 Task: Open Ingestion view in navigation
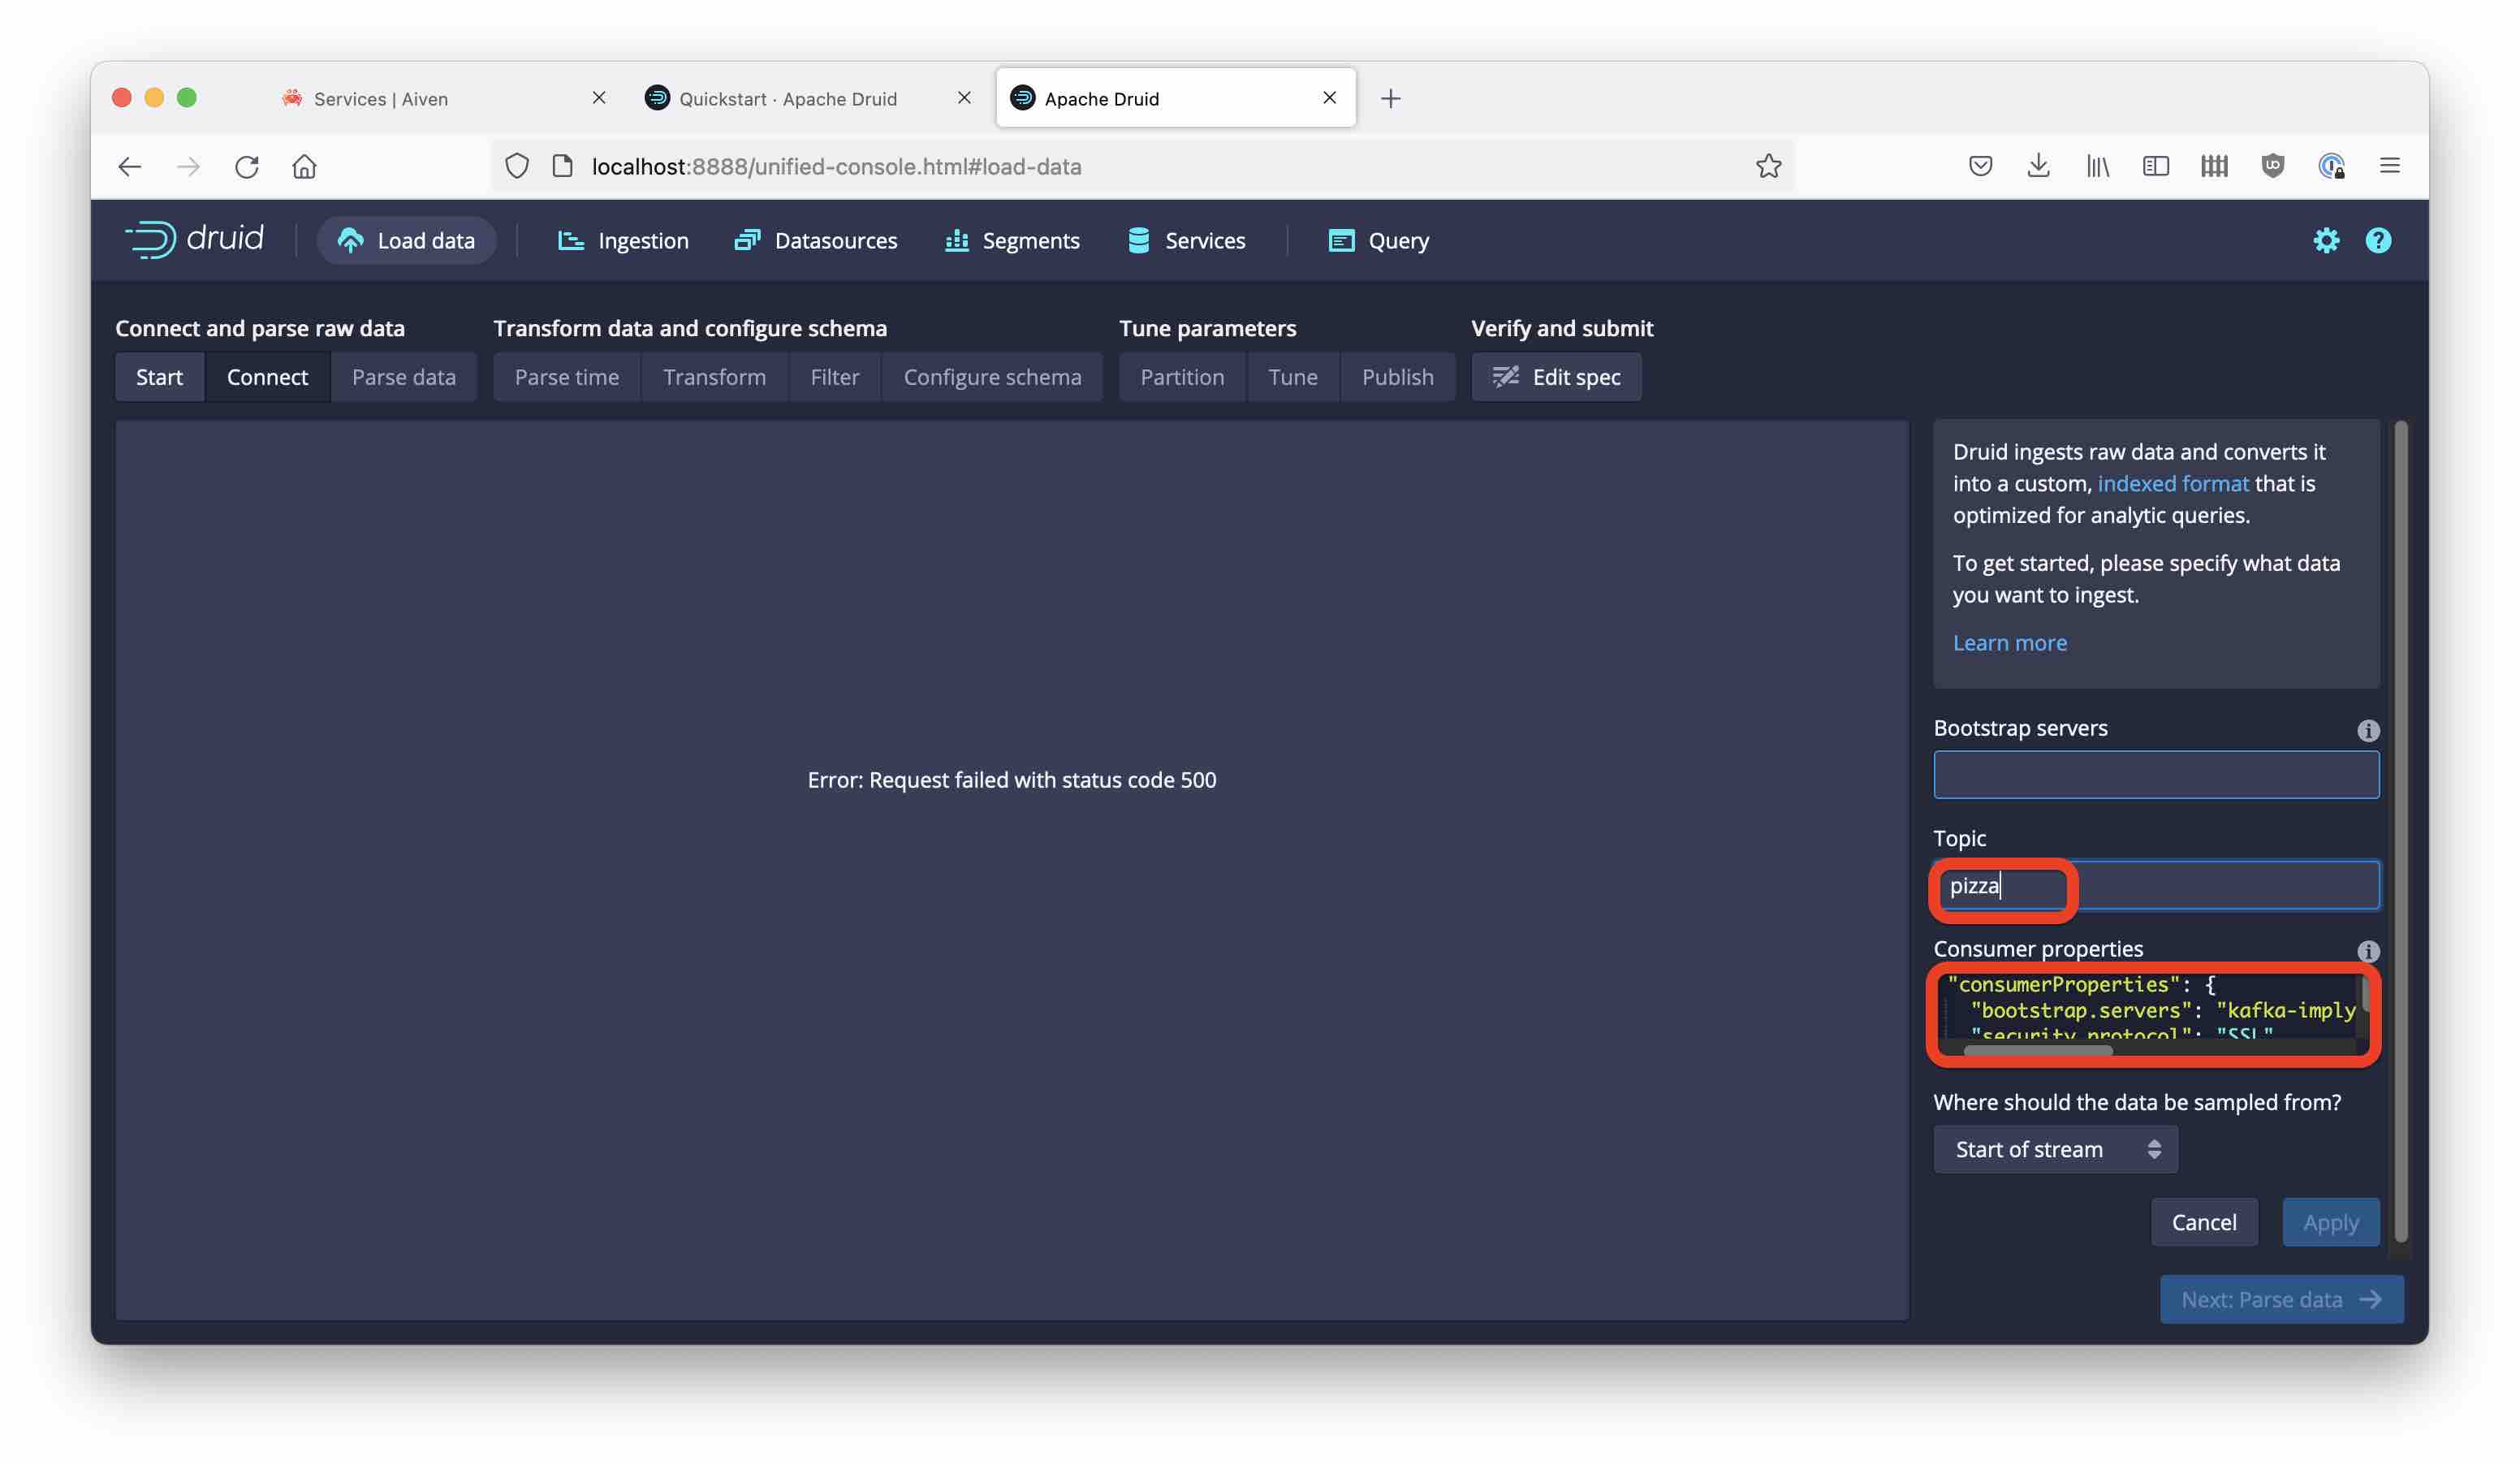point(623,240)
